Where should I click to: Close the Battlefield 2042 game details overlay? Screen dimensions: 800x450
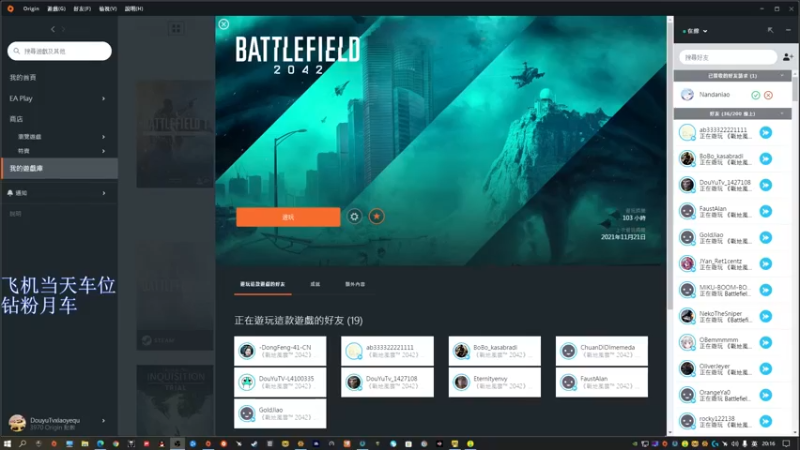coord(223,24)
